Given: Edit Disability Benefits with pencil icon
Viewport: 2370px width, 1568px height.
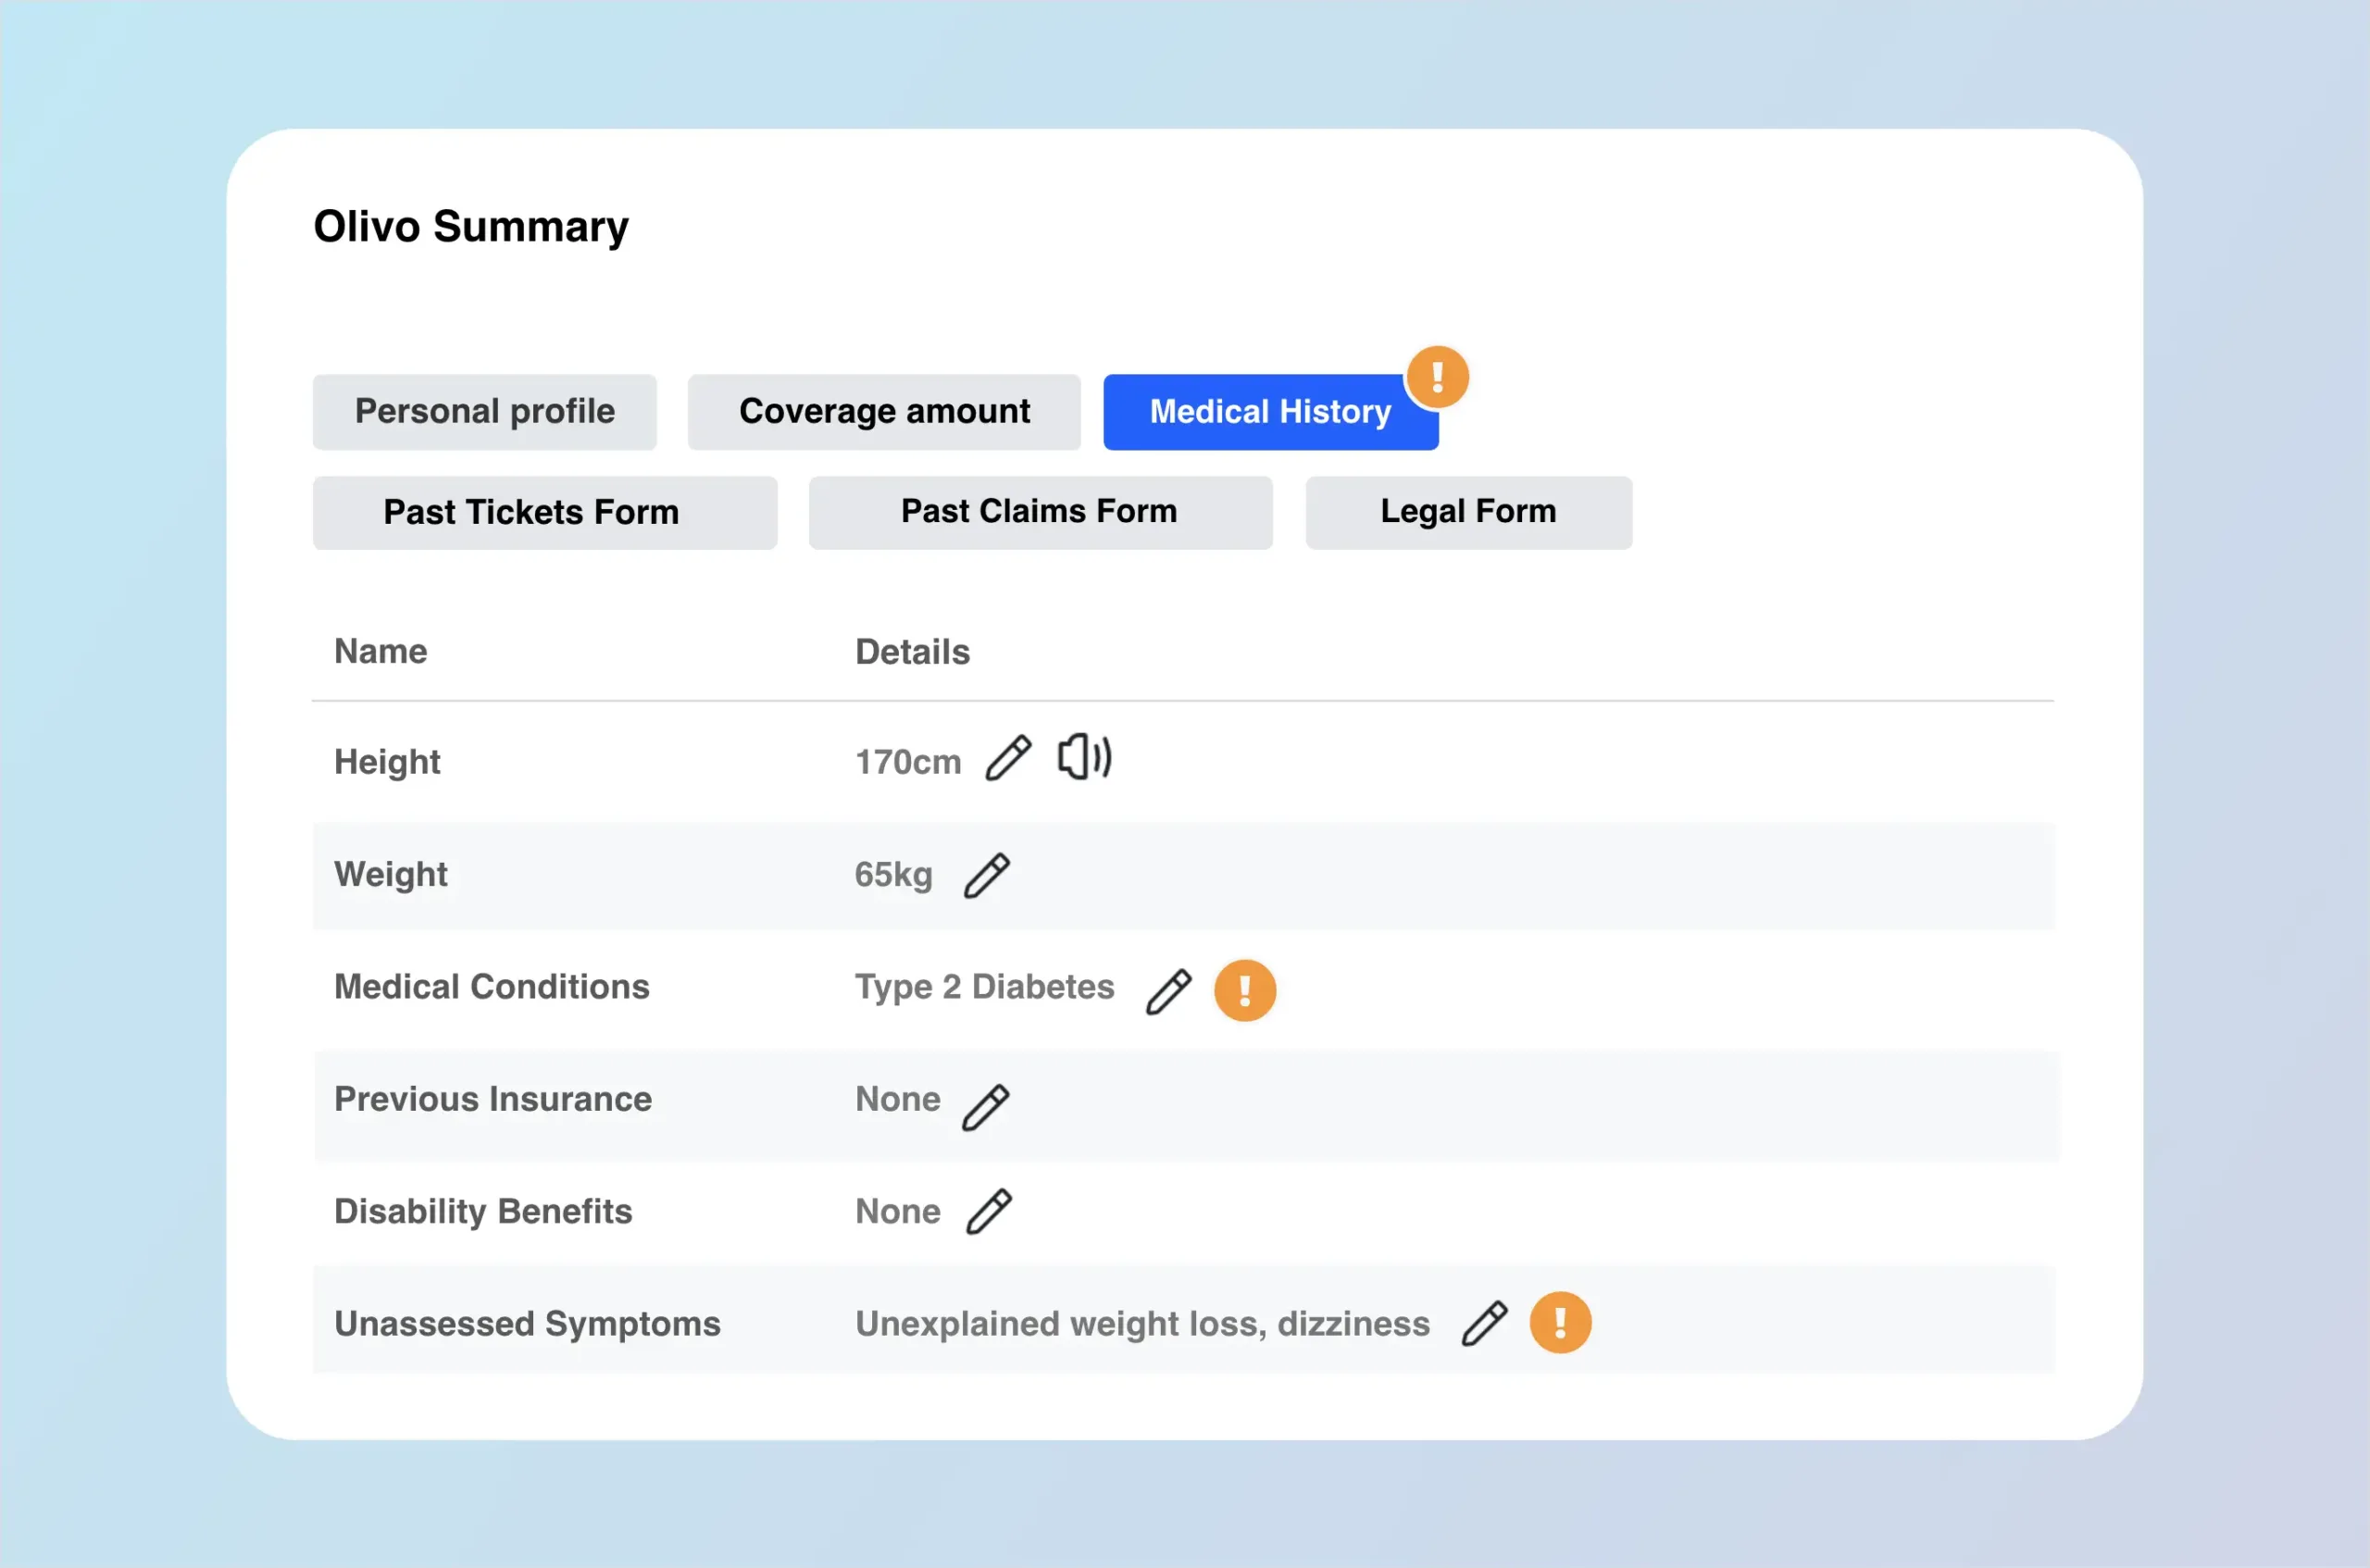Looking at the screenshot, I should pos(989,1211).
